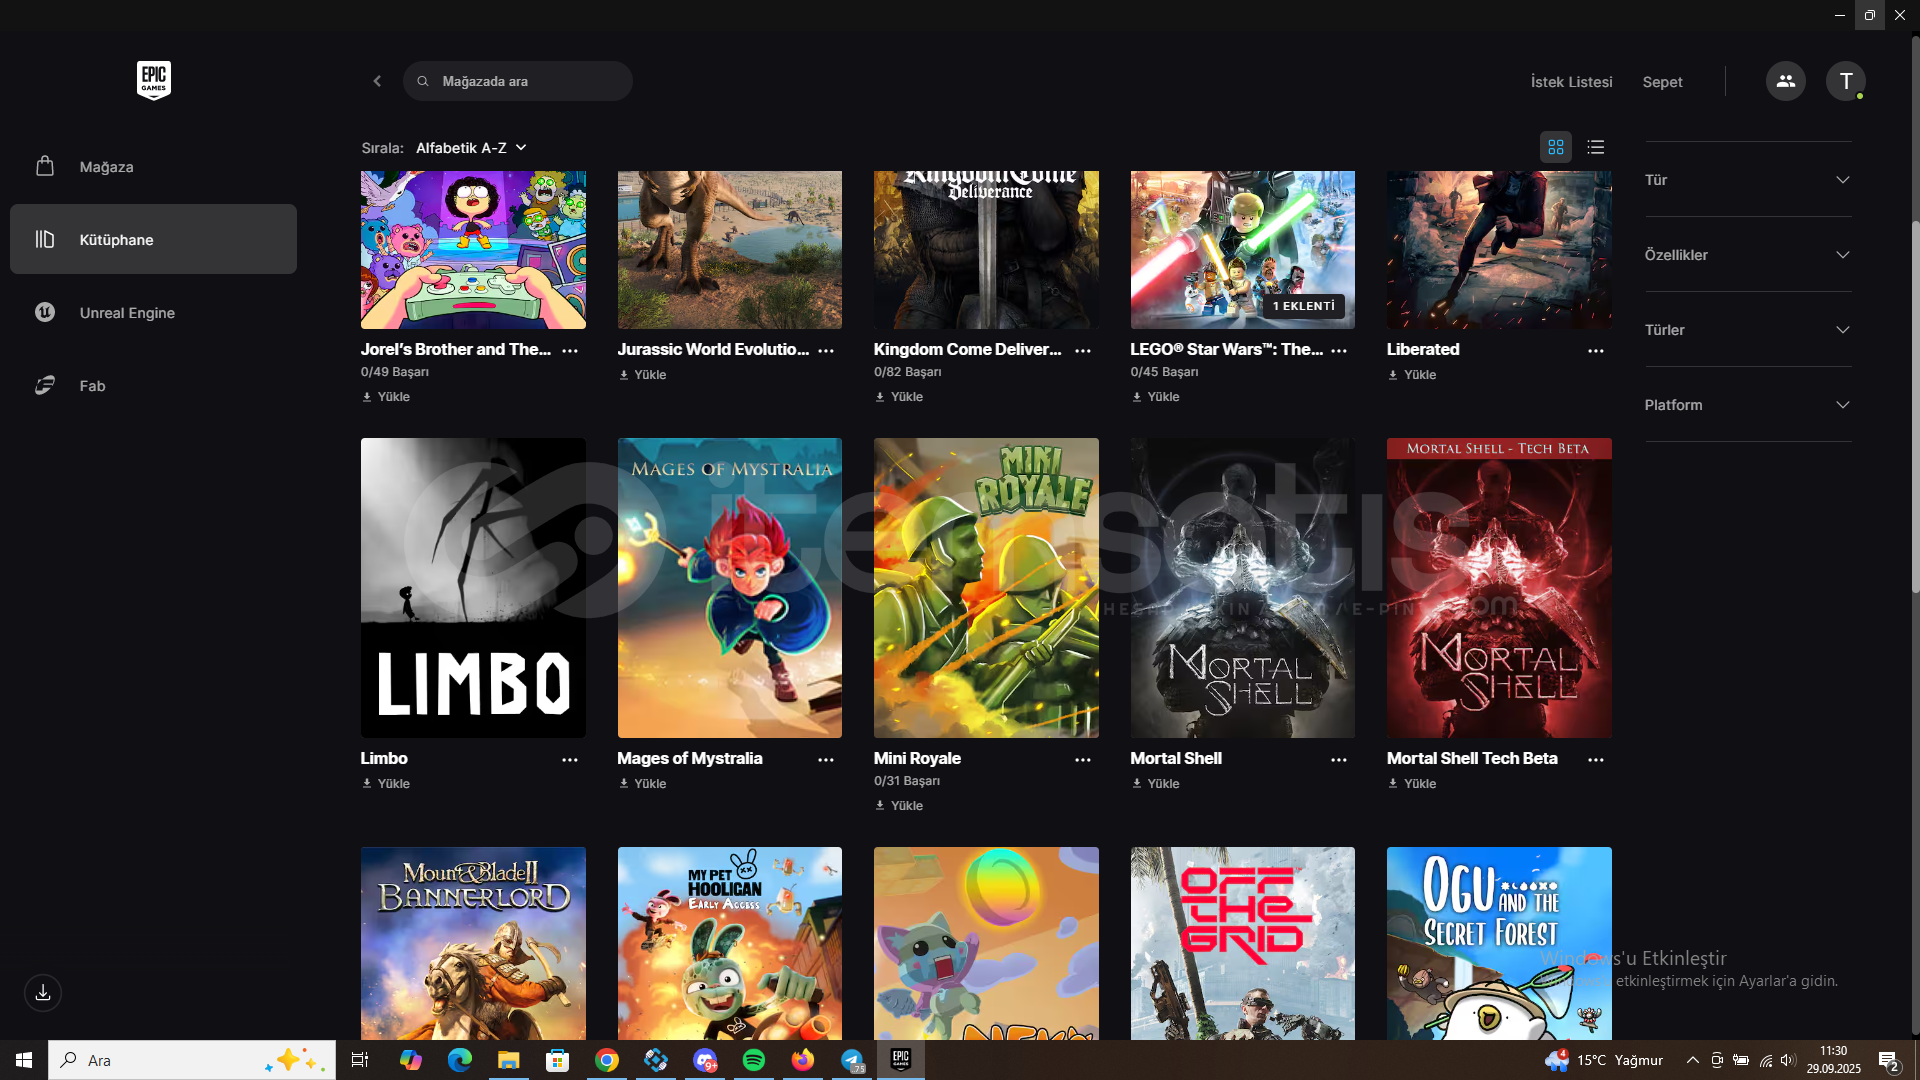The image size is (1920, 1080).
Task: Open Firefox from the taskbar
Action: click(803, 1060)
